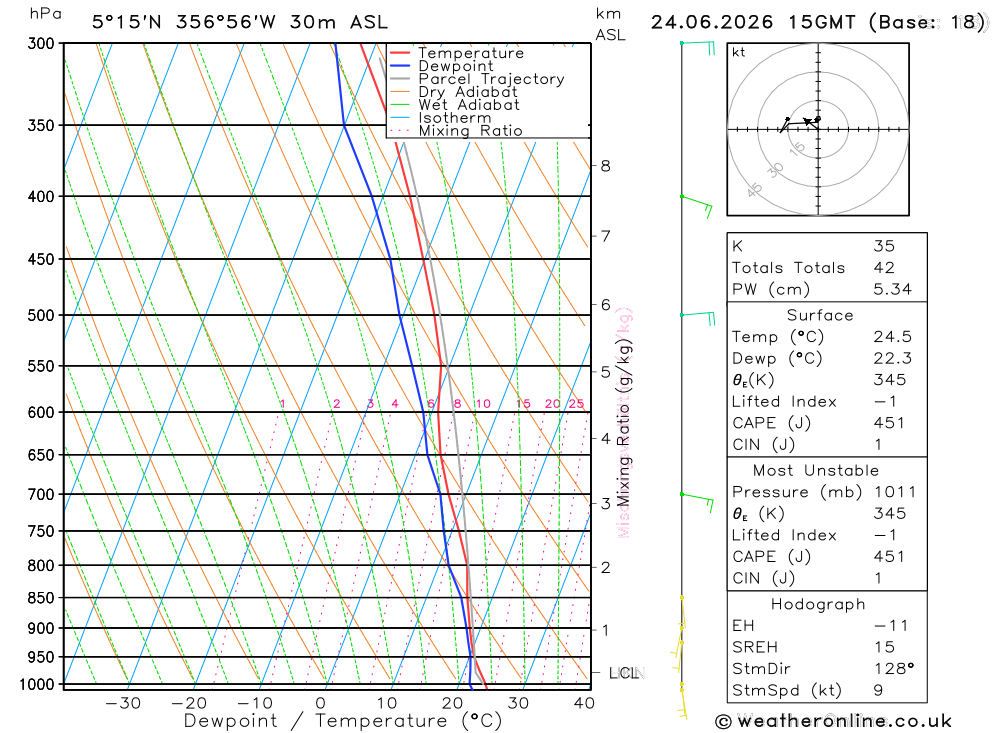1000x733 pixels.
Task: Click the 700 pressure level label
Action: point(41,494)
